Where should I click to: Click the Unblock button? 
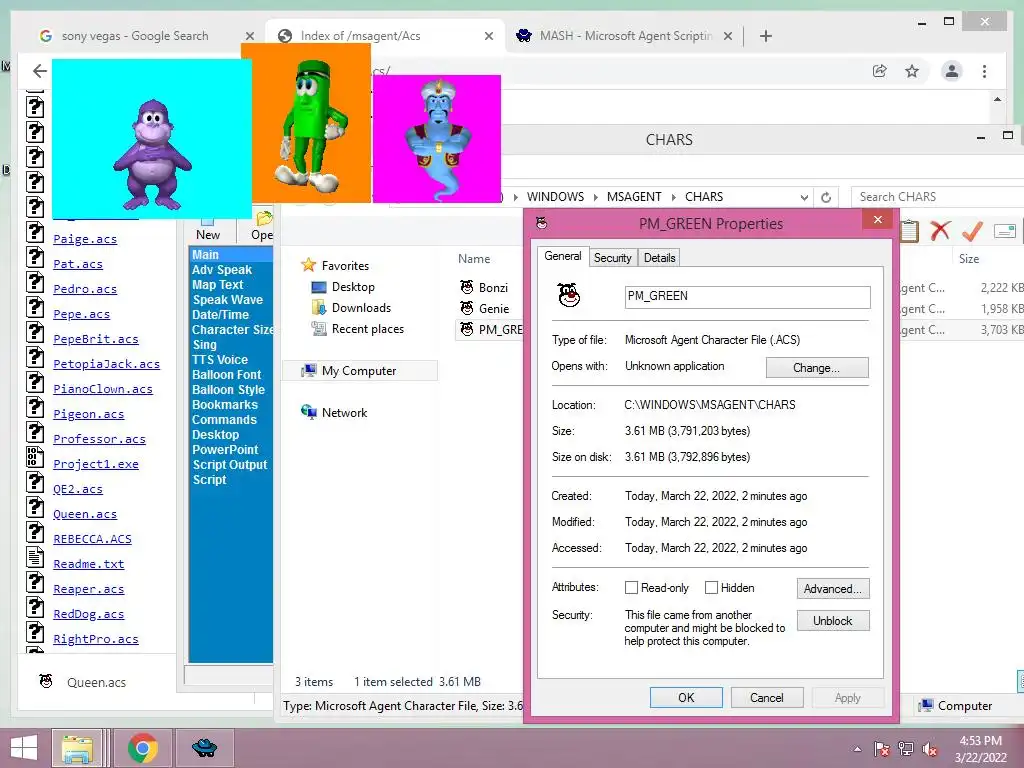pyautogui.click(x=833, y=620)
